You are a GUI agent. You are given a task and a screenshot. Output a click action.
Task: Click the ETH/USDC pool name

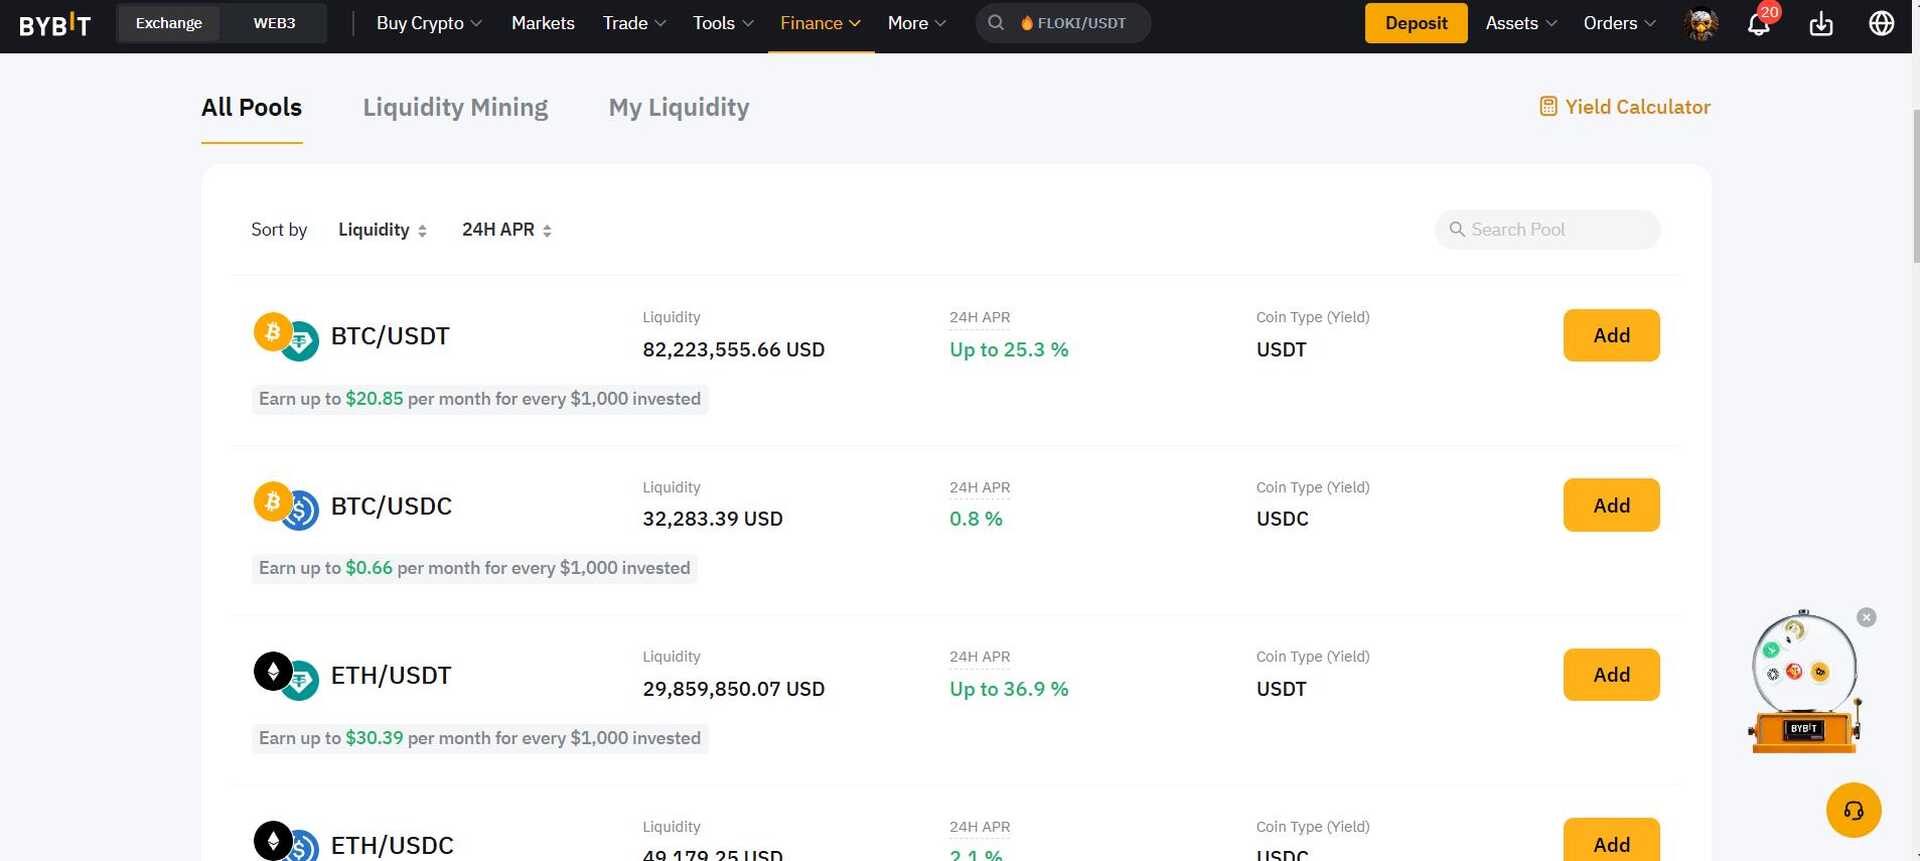pos(392,845)
